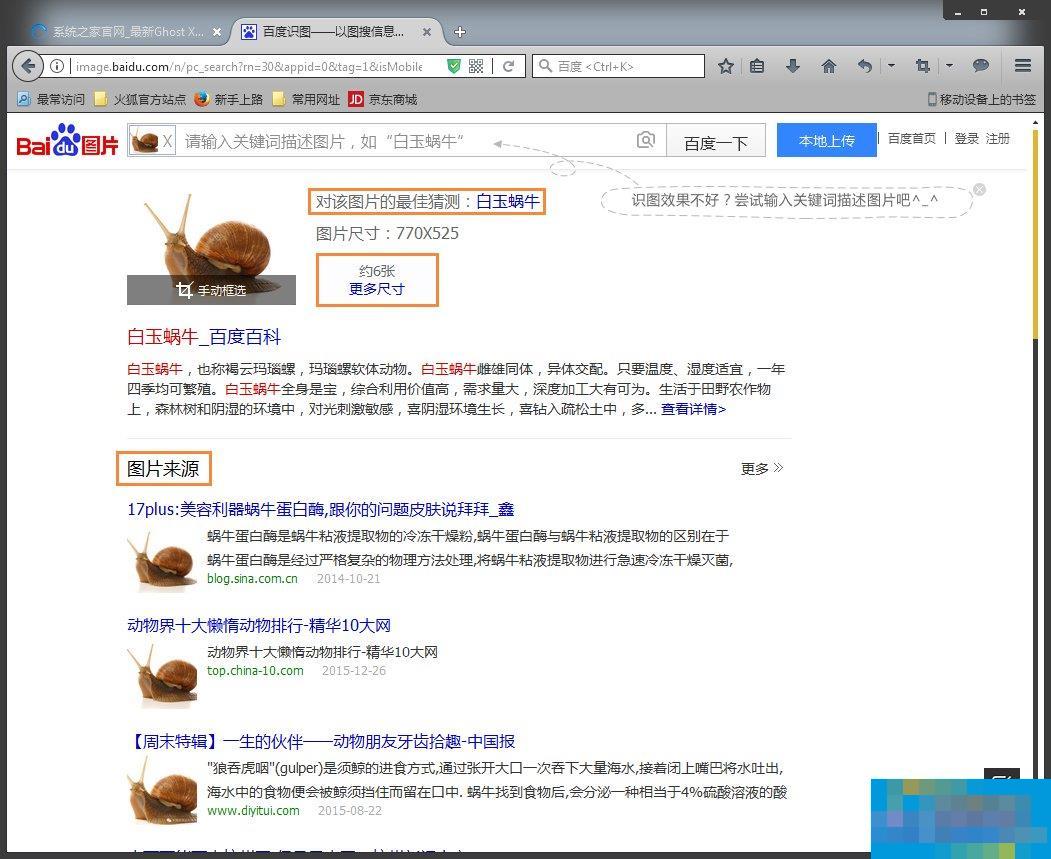Open the downloads arrow icon
The image size is (1051, 859).
point(793,66)
